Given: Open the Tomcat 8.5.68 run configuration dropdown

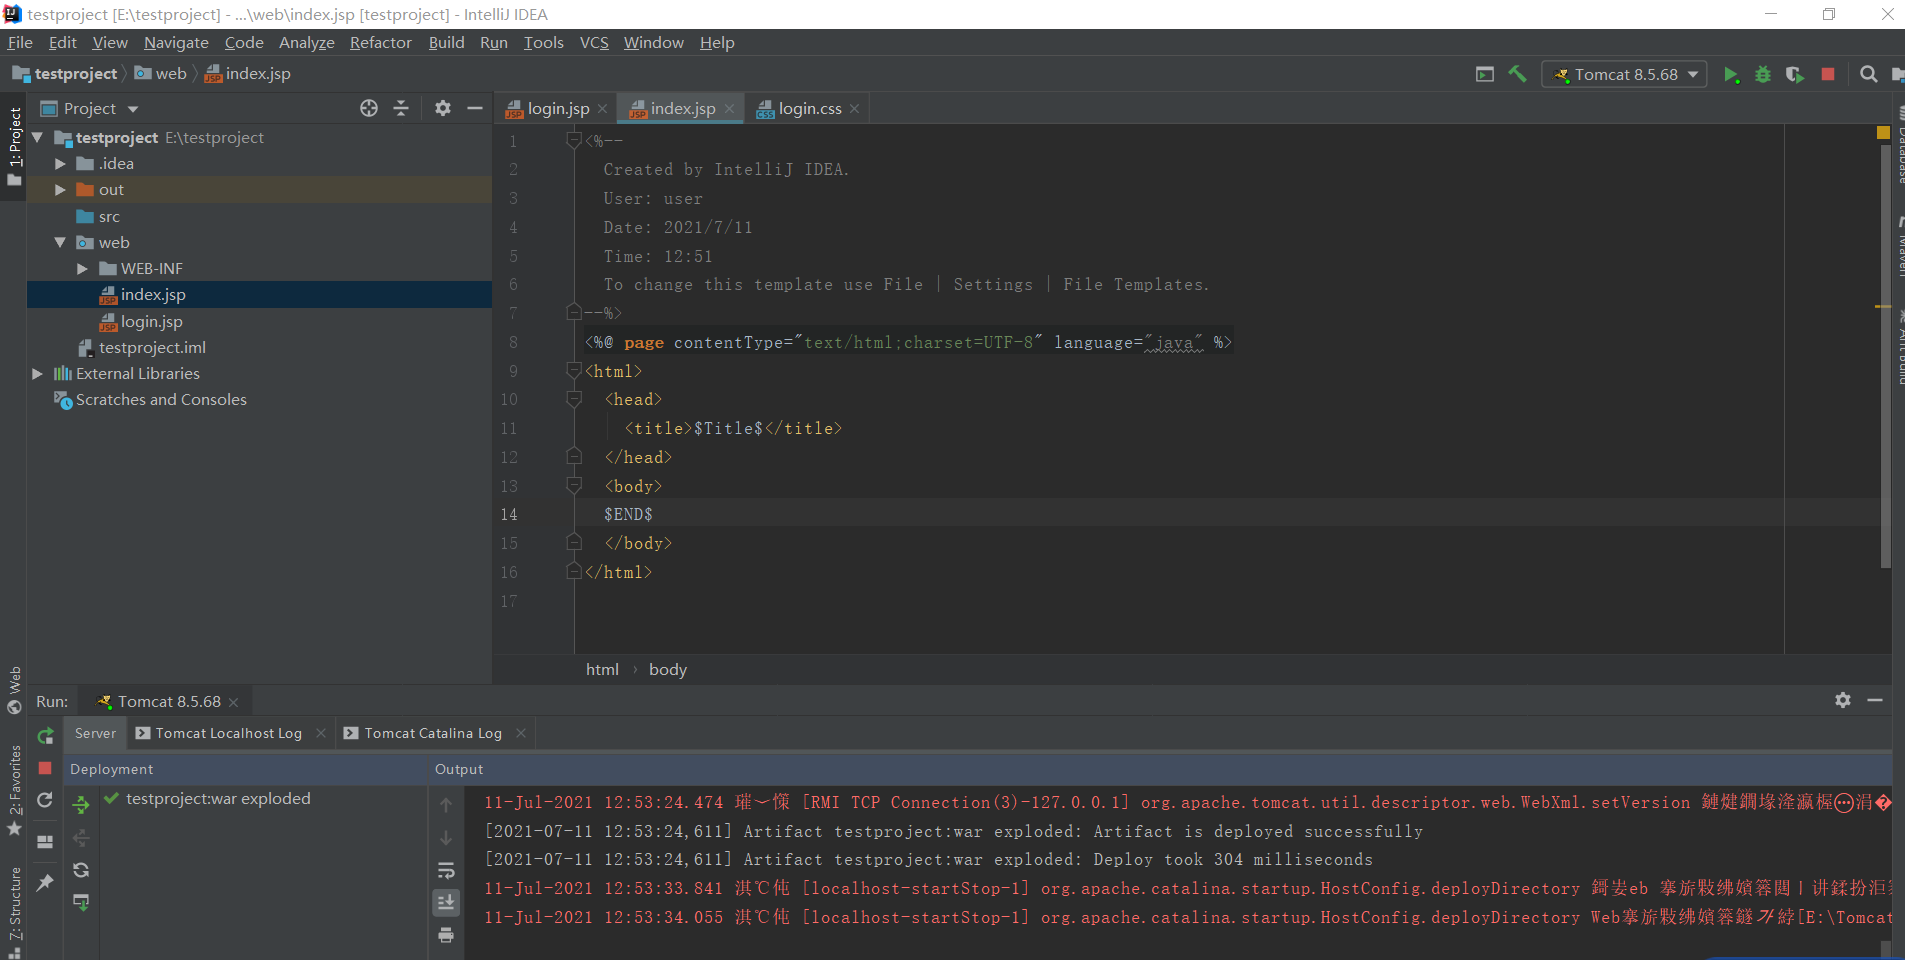Looking at the screenshot, I should point(1693,74).
